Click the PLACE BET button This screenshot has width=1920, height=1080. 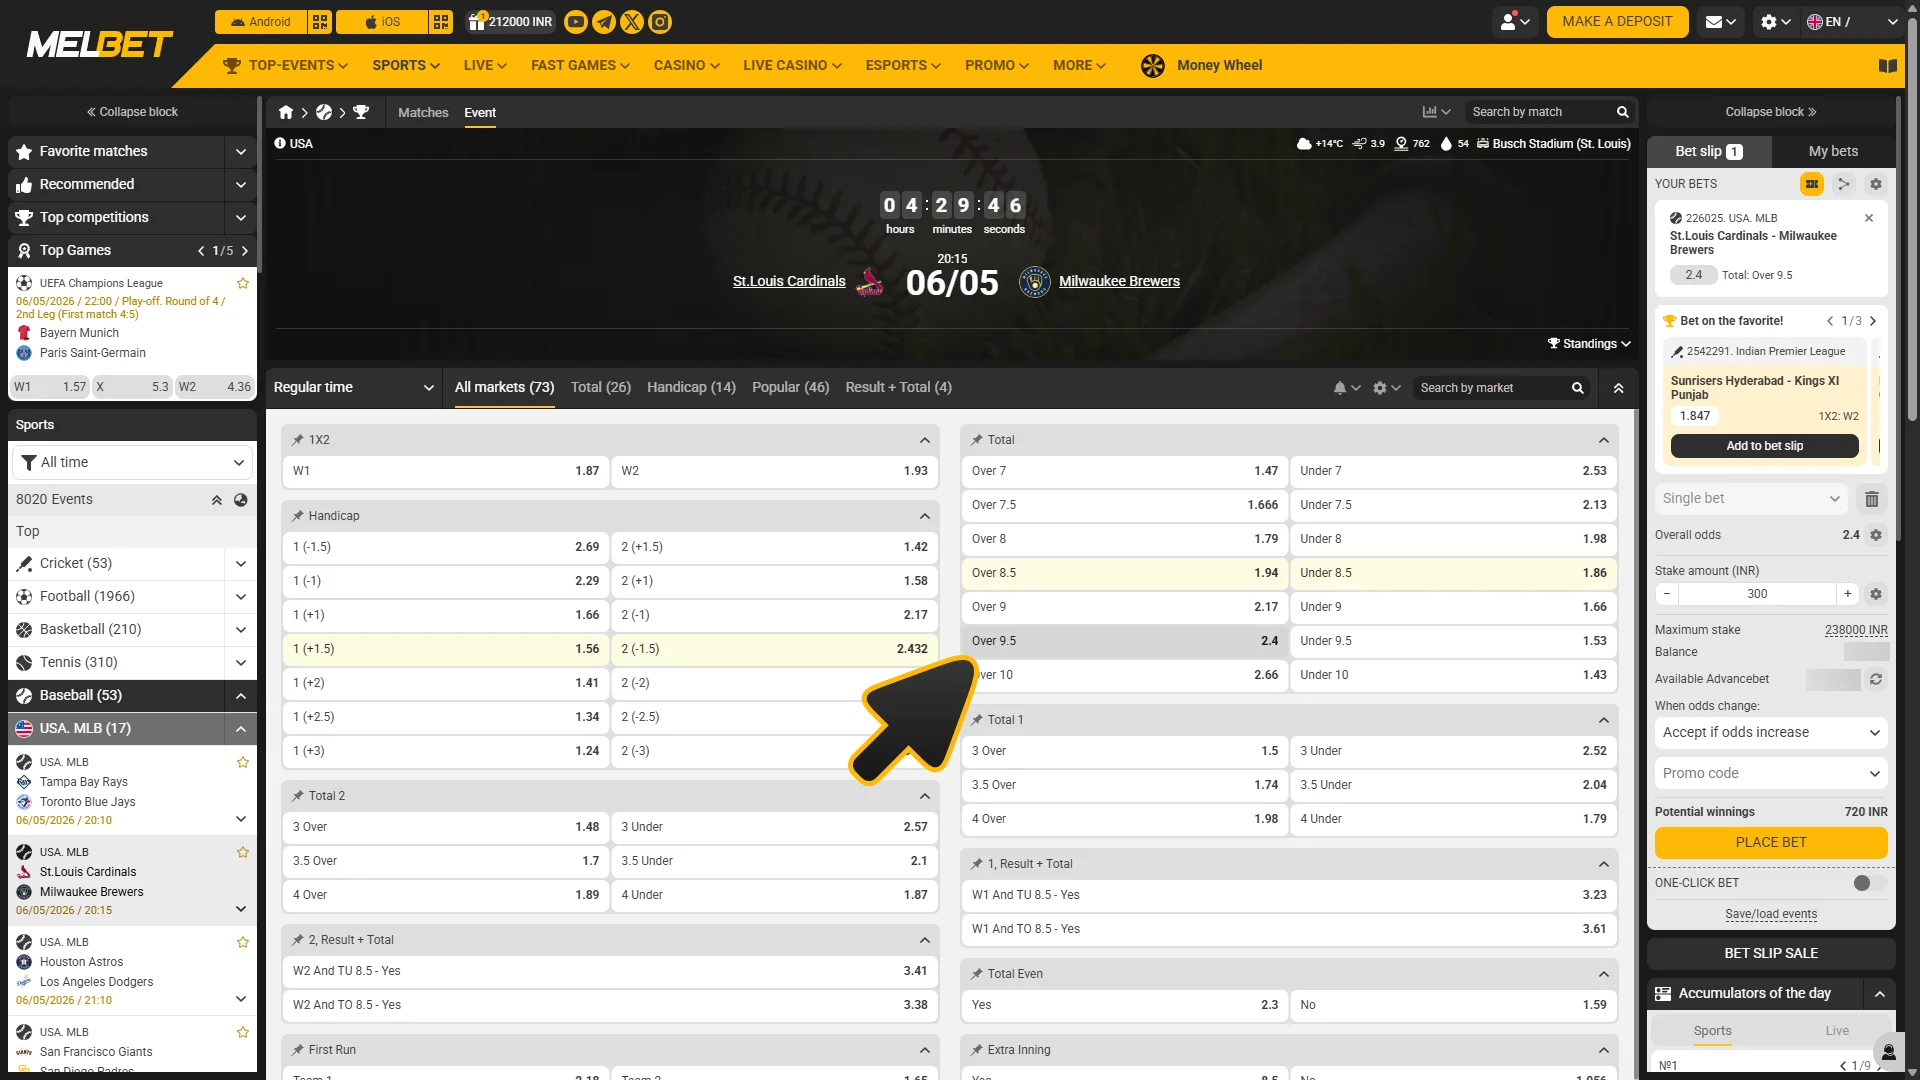[x=1771, y=843]
